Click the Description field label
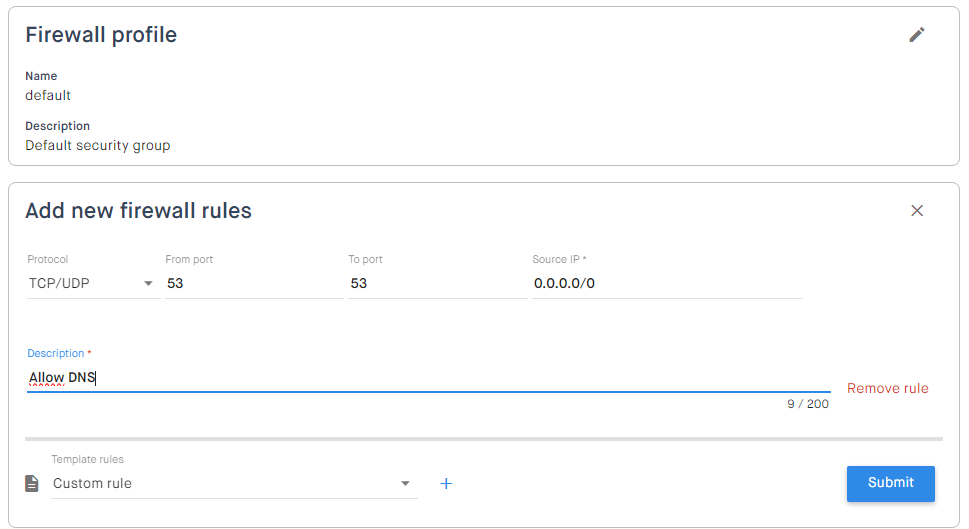The width and height of the screenshot is (969, 529). pos(56,353)
